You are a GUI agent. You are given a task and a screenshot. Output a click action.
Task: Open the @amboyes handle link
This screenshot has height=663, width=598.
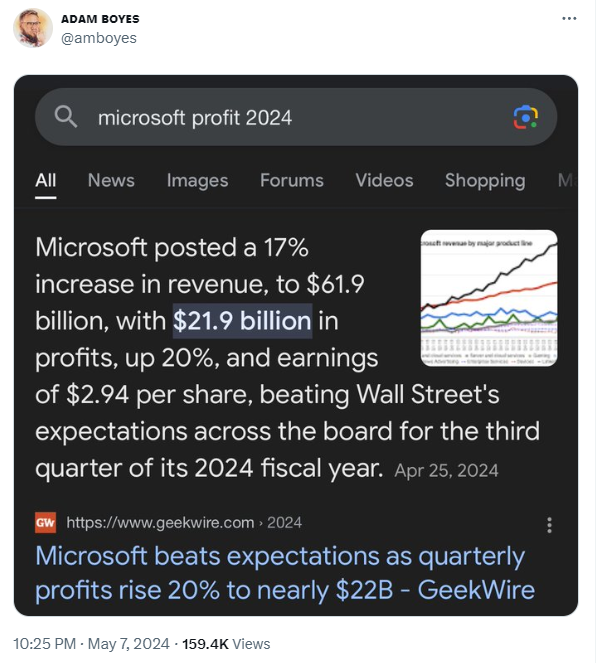[x=99, y=38]
